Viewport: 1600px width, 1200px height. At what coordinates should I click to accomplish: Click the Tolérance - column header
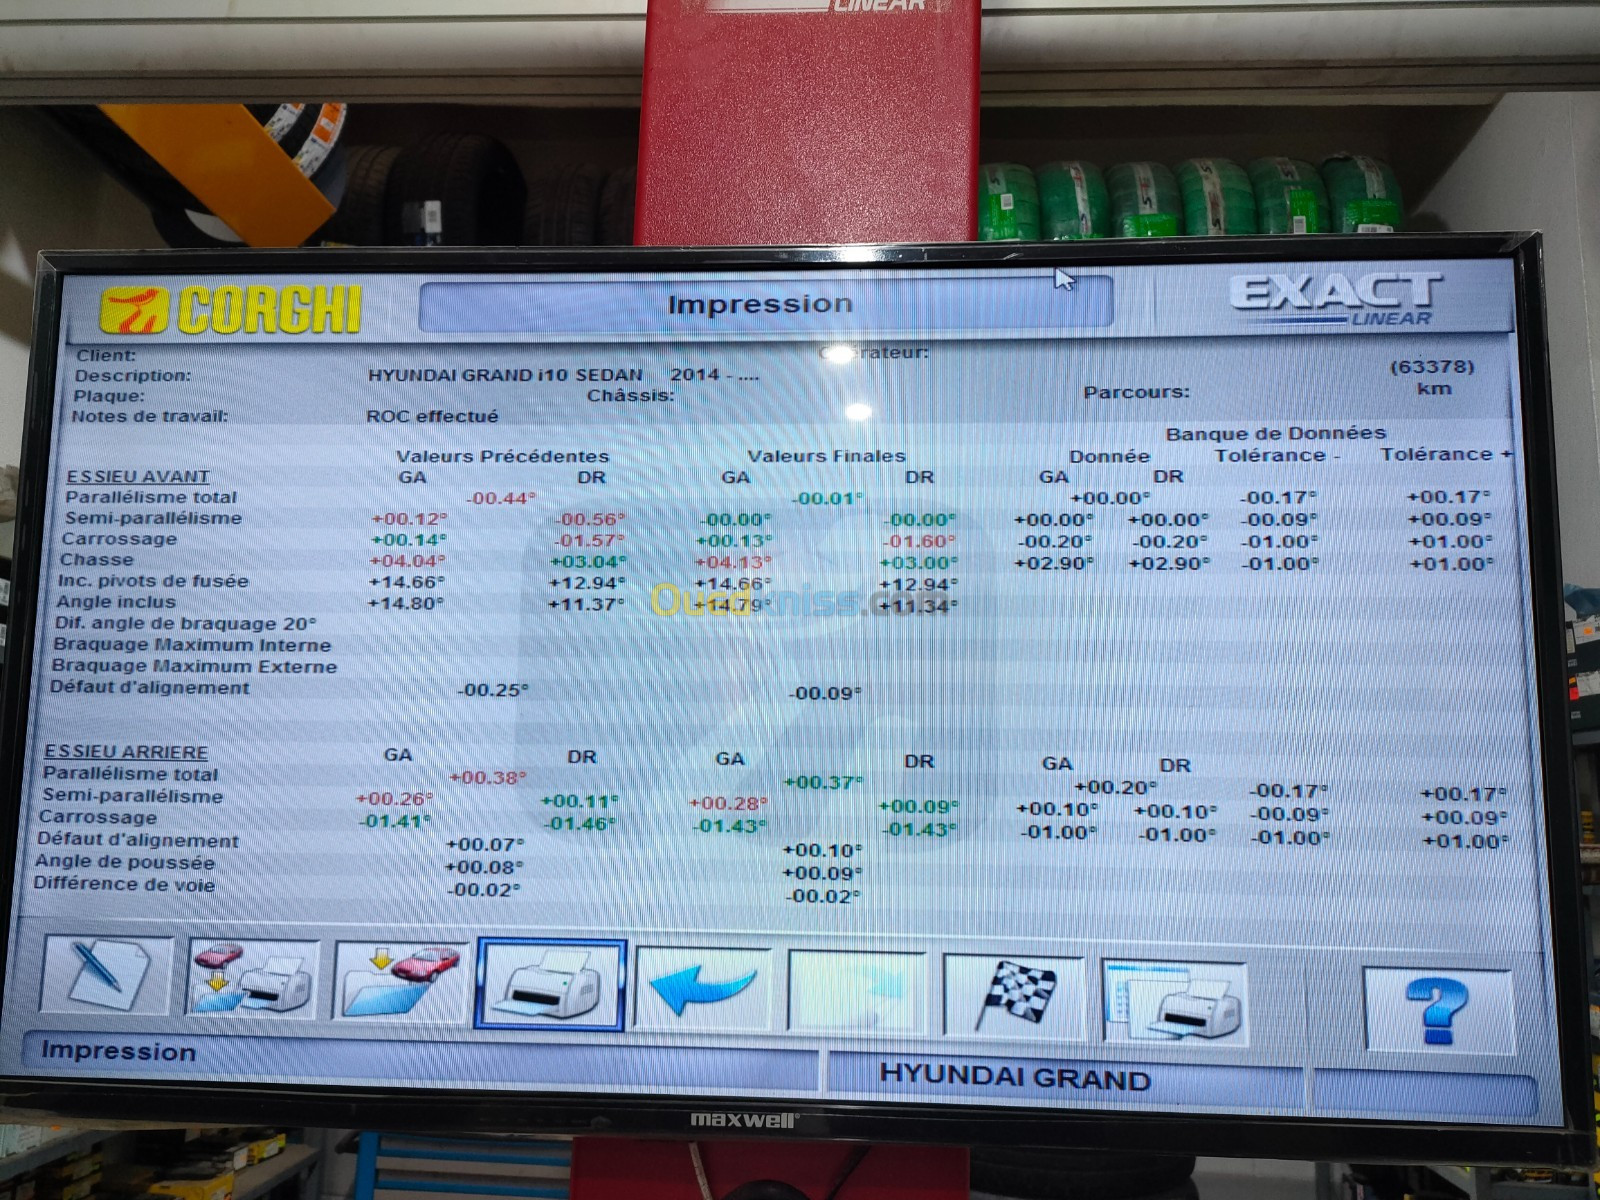tap(1277, 455)
